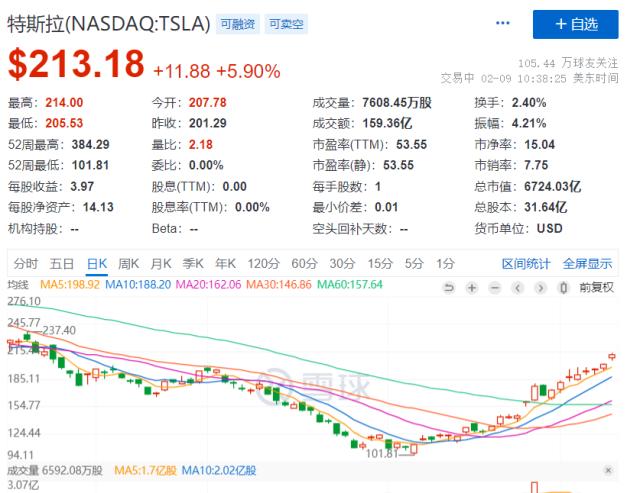The width and height of the screenshot is (640, 493).
Task: Click the 最低 value 205.53
Action: pyautogui.click(x=64, y=123)
